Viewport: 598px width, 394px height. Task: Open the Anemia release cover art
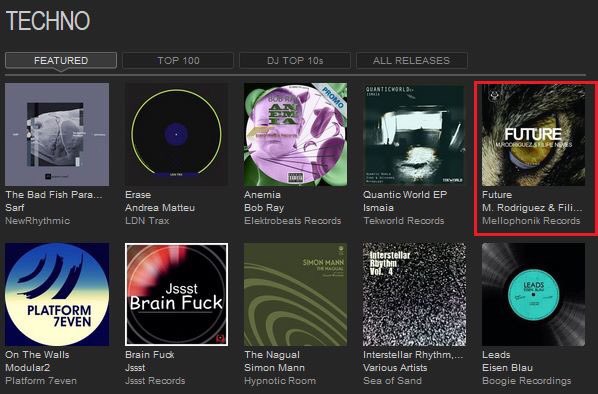pyautogui.click(x=296, y=134)
